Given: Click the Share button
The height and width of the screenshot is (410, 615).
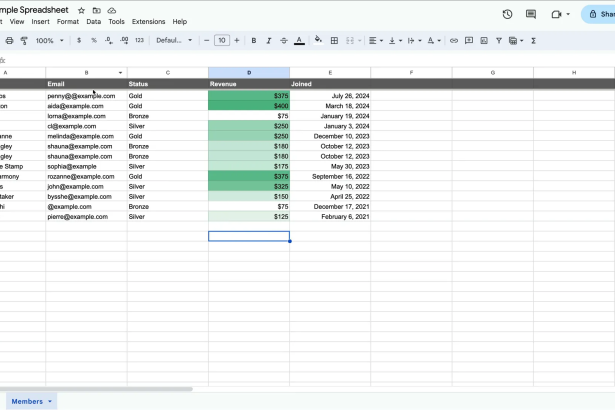Looking at the screenshot, I should point(598,14).
